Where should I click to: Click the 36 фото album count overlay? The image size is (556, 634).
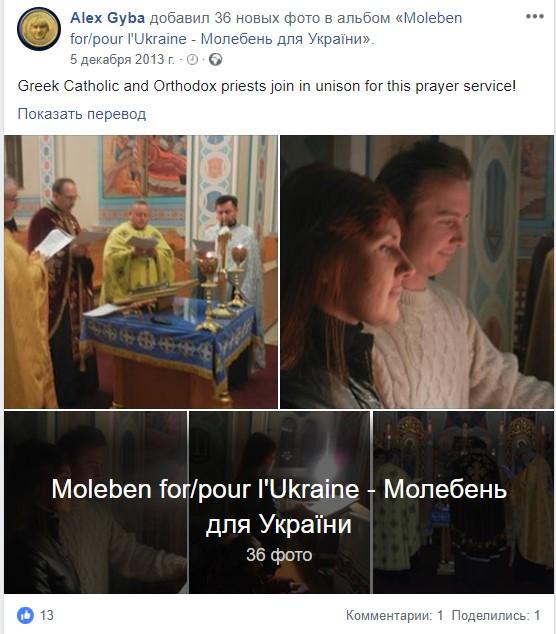279,555
